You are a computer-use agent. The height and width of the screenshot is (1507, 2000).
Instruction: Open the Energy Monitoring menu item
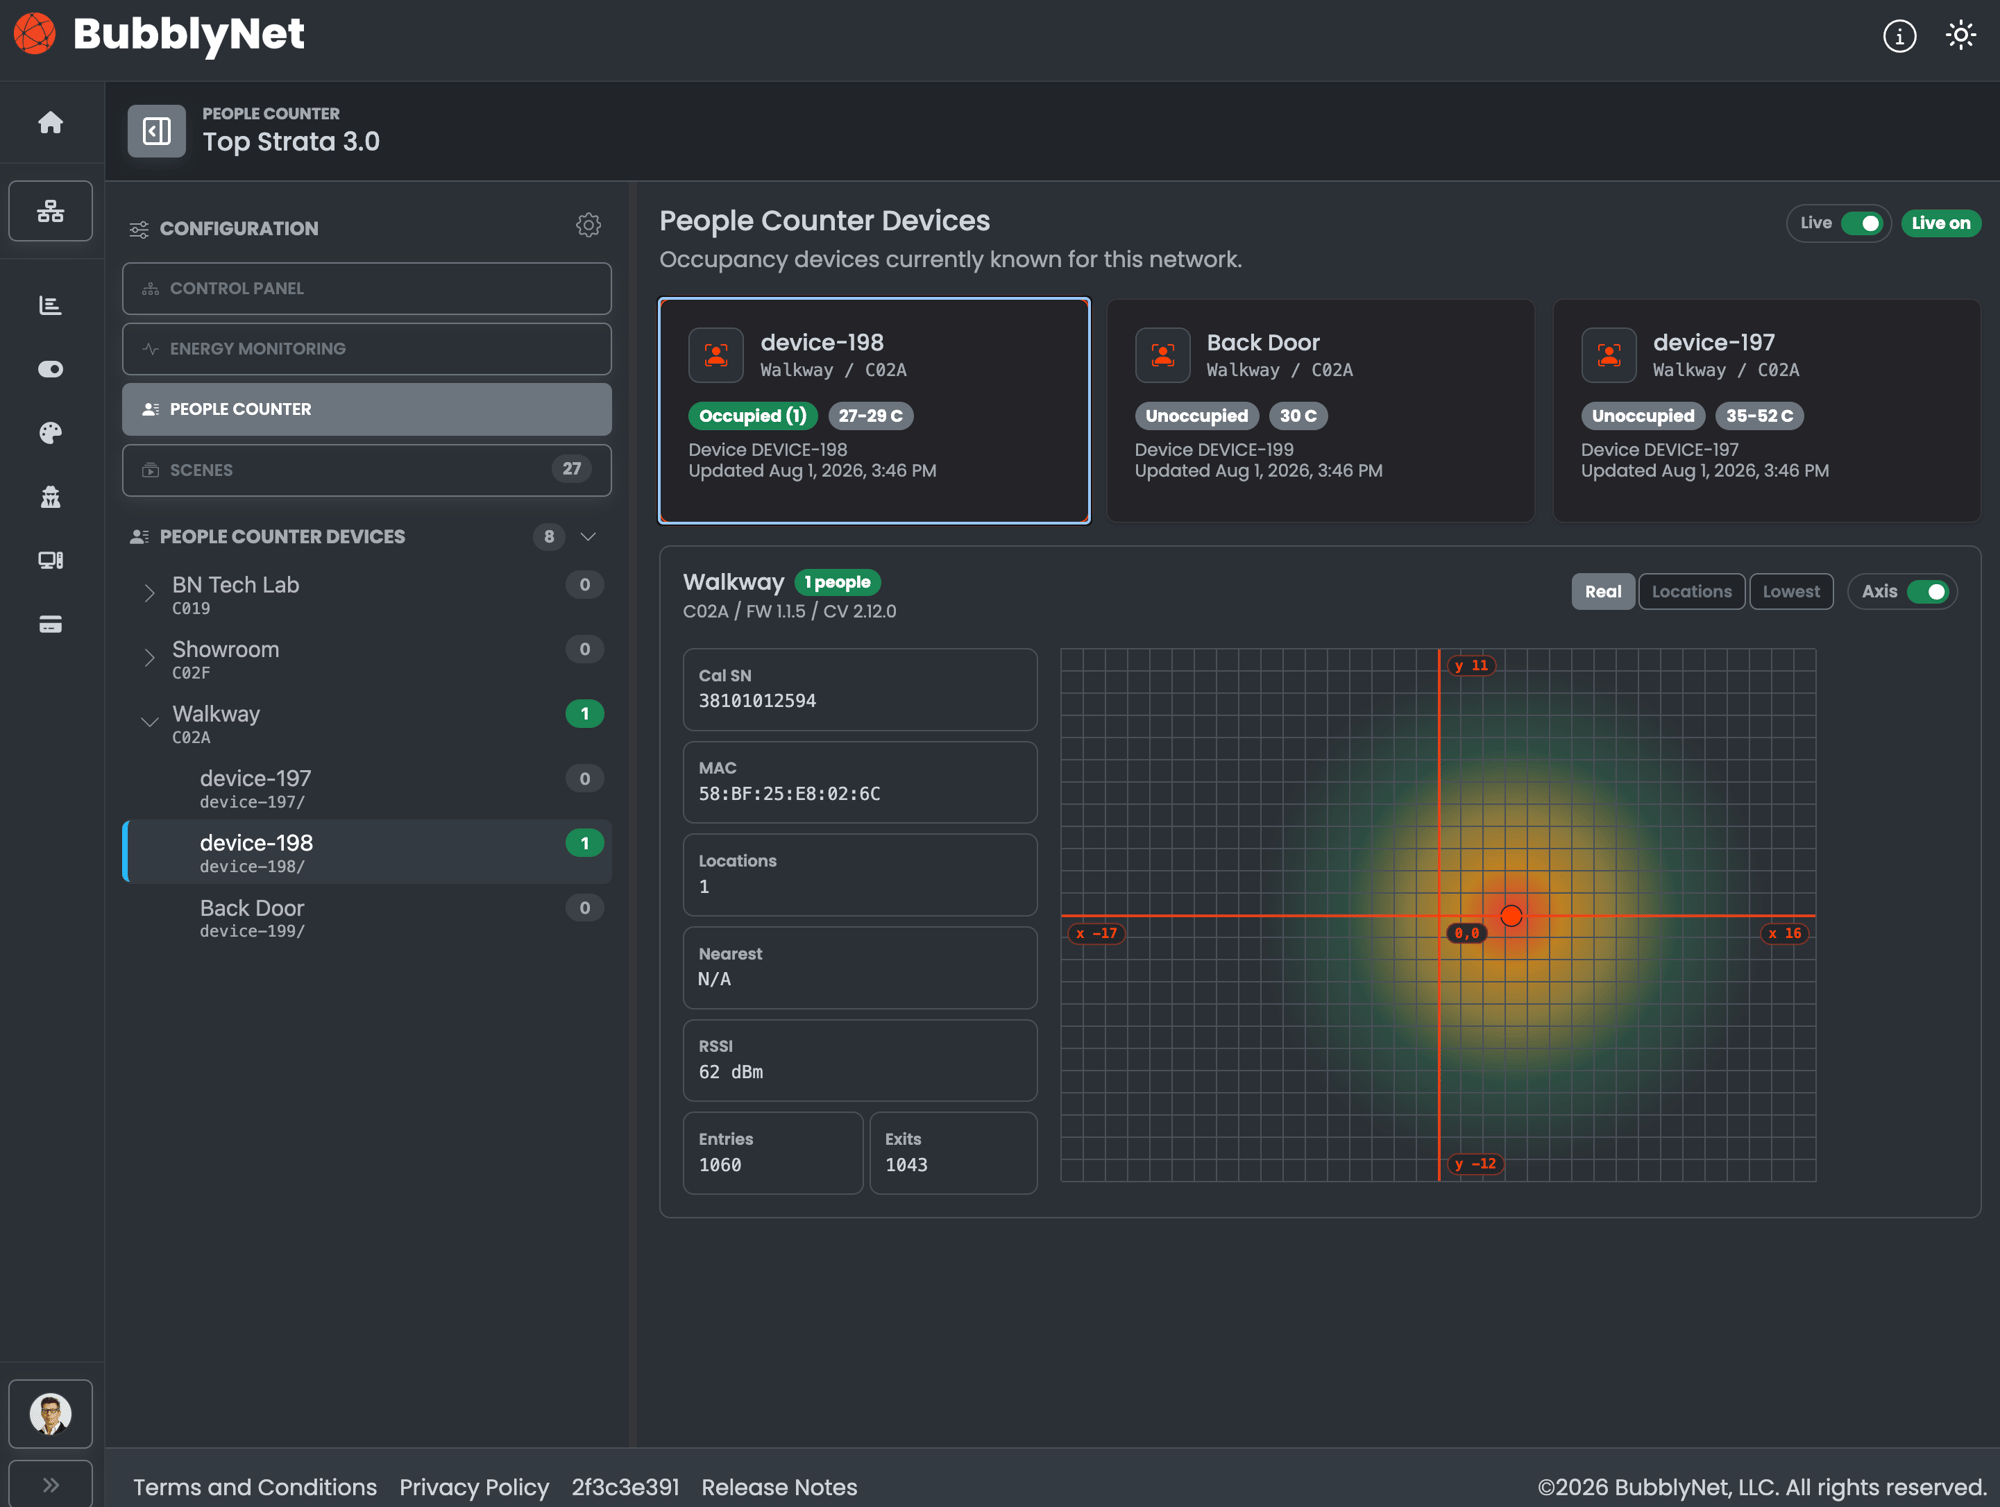pos(367,349)
